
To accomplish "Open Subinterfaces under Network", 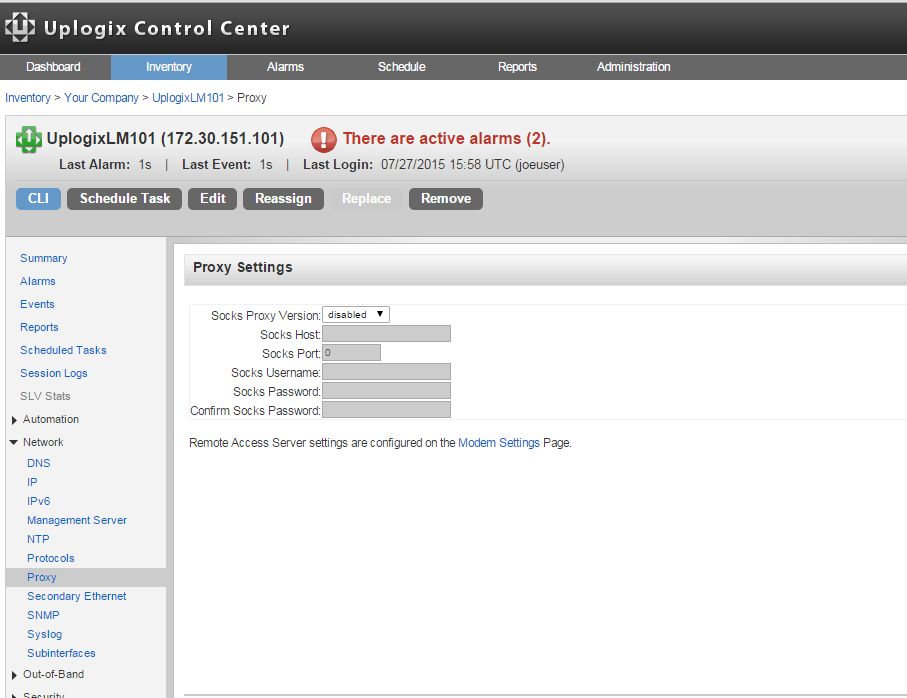I will [x=61, y=653].
